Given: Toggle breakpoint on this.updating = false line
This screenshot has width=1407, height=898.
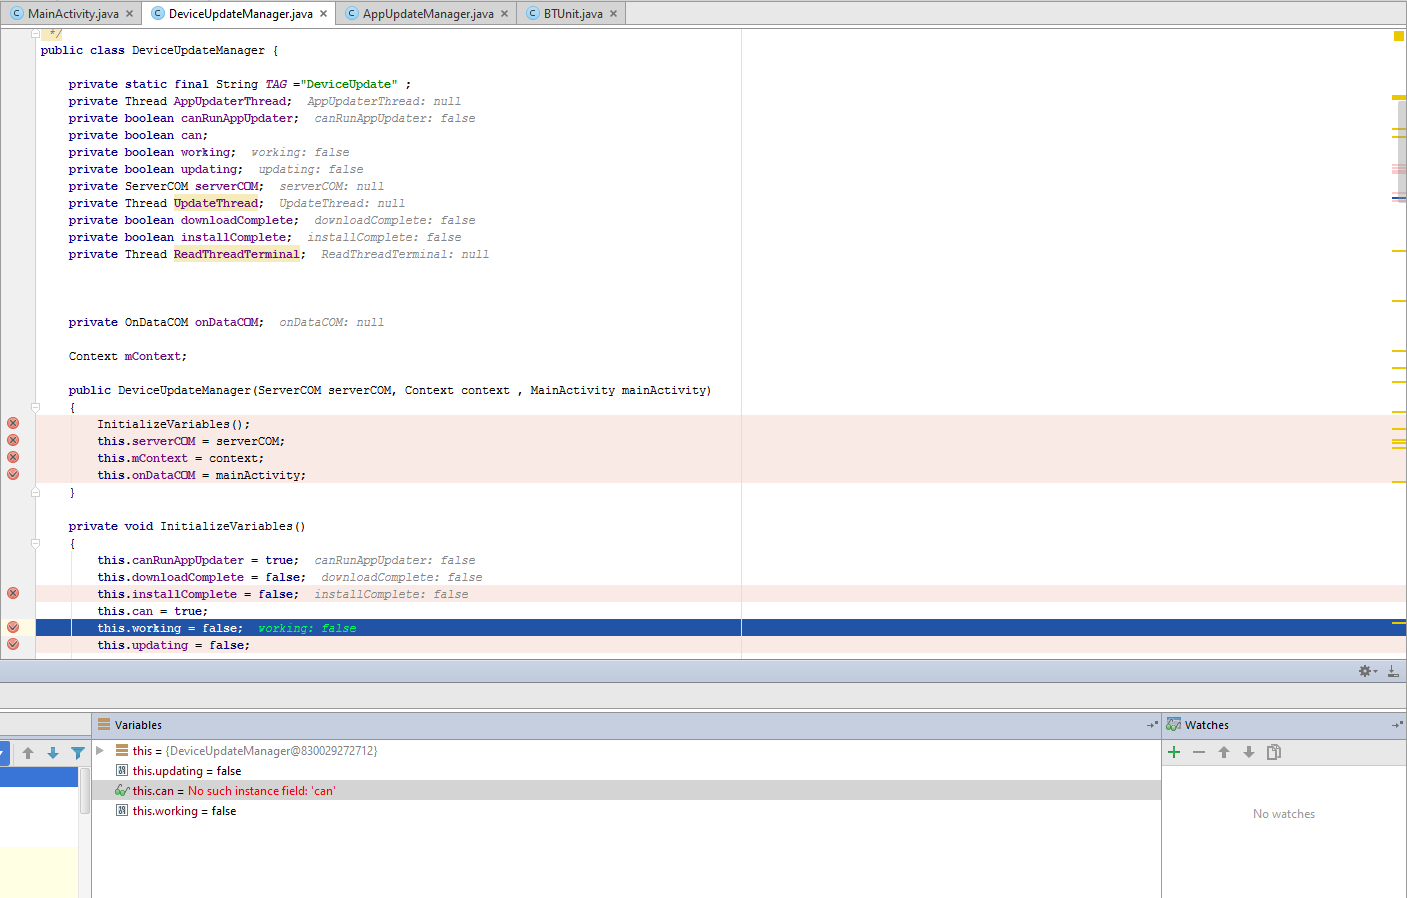Looking at the screenshot, I should tap(13, 644).
